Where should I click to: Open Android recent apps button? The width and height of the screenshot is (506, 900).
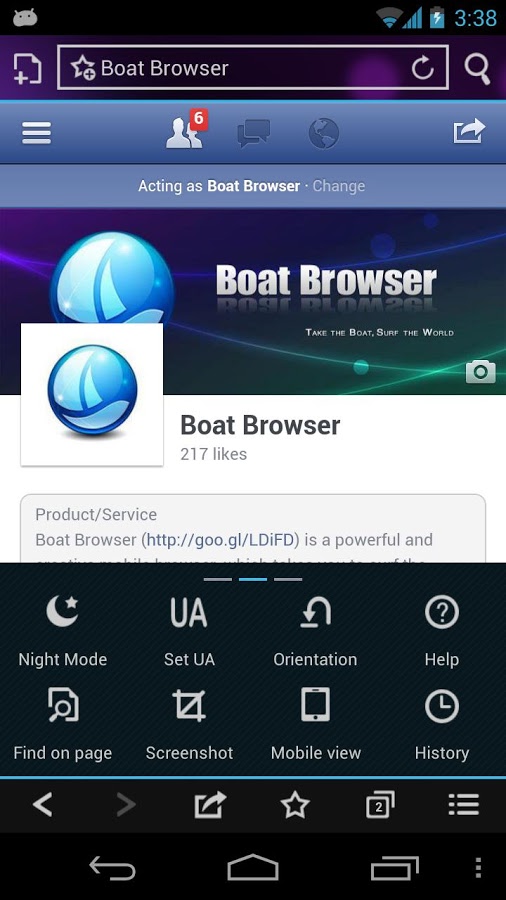click(394, 867)
